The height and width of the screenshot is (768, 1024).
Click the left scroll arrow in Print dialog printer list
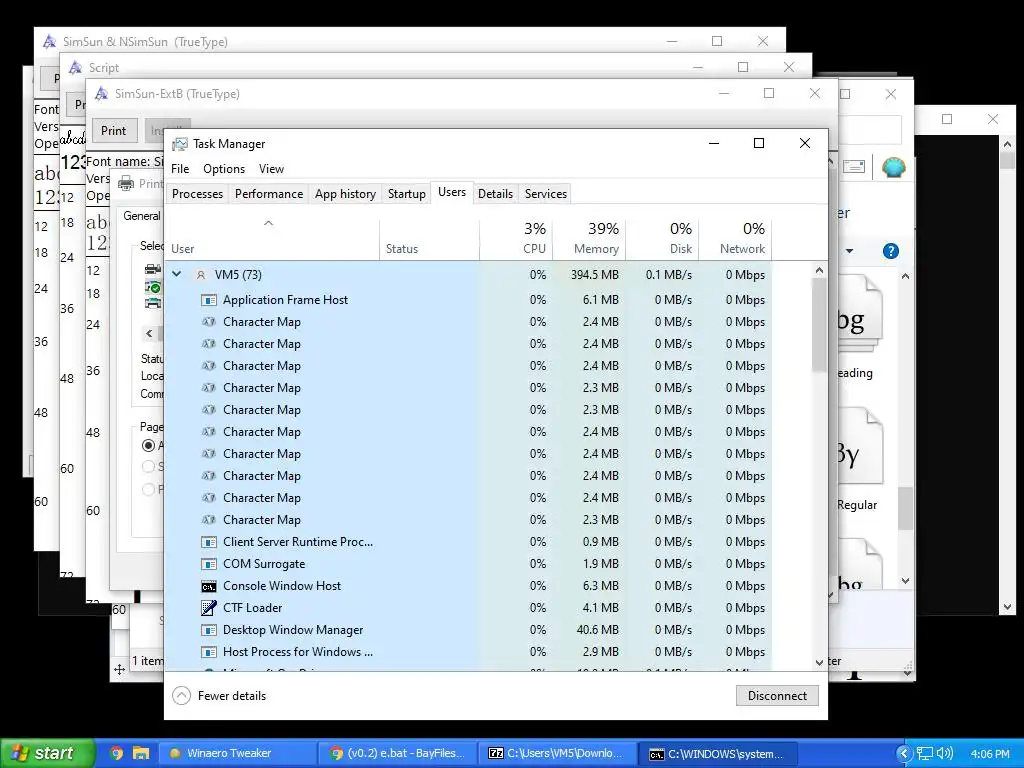(x=150, y=334)
